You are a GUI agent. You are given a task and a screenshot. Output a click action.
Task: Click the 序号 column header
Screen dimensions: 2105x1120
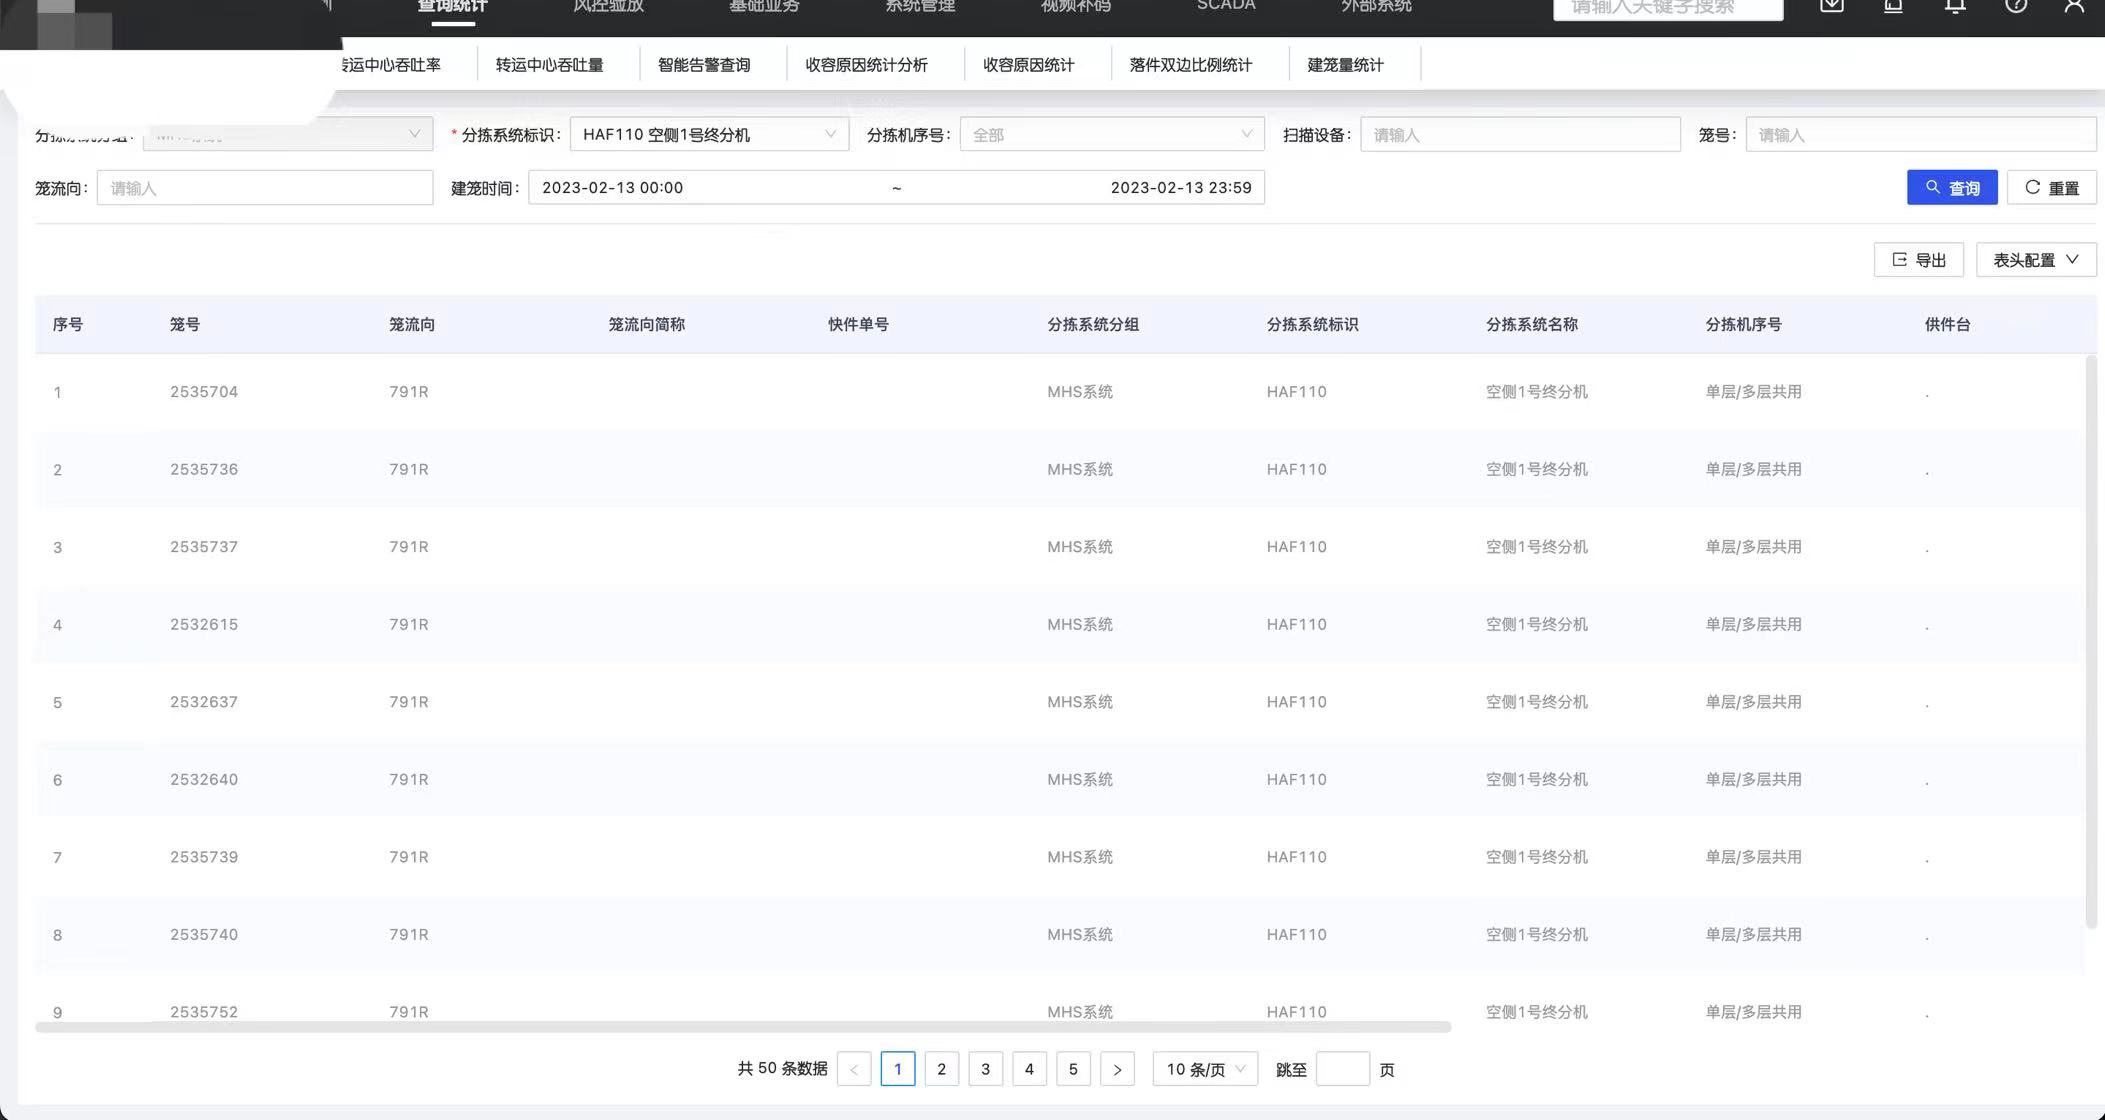pos(68,325)
